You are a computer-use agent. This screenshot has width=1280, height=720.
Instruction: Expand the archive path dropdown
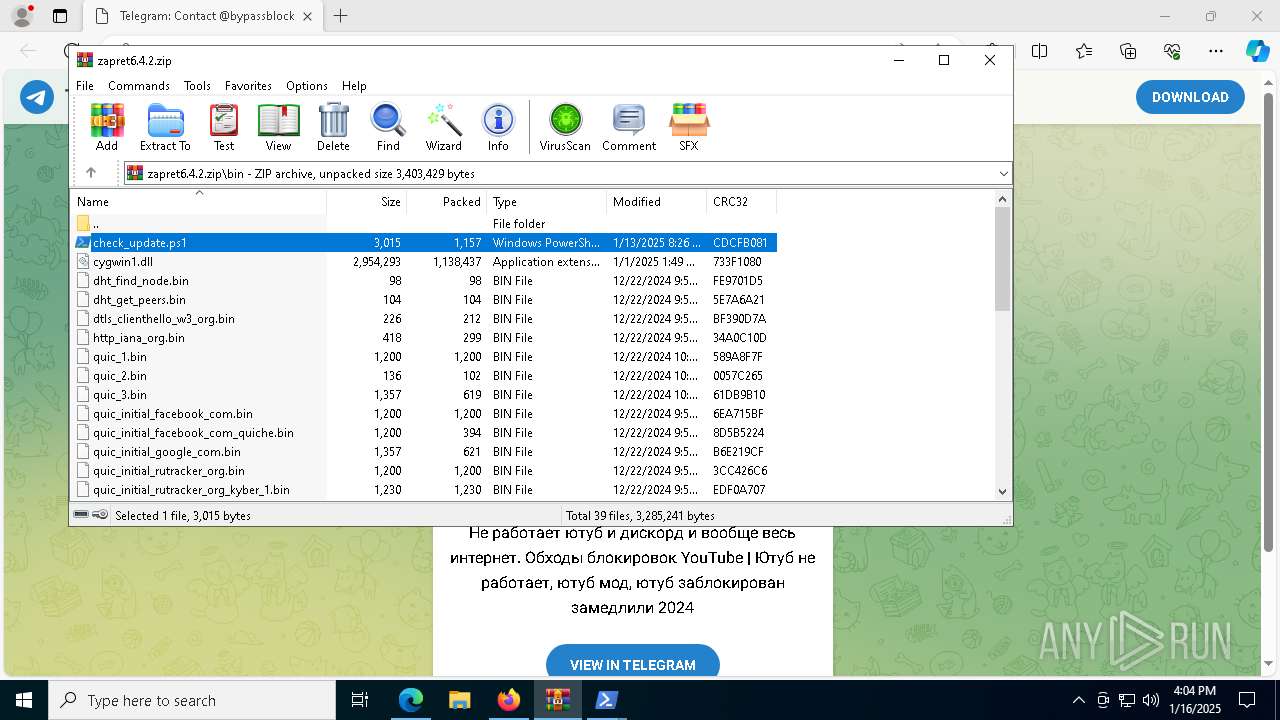click(x=1003, y=174)
